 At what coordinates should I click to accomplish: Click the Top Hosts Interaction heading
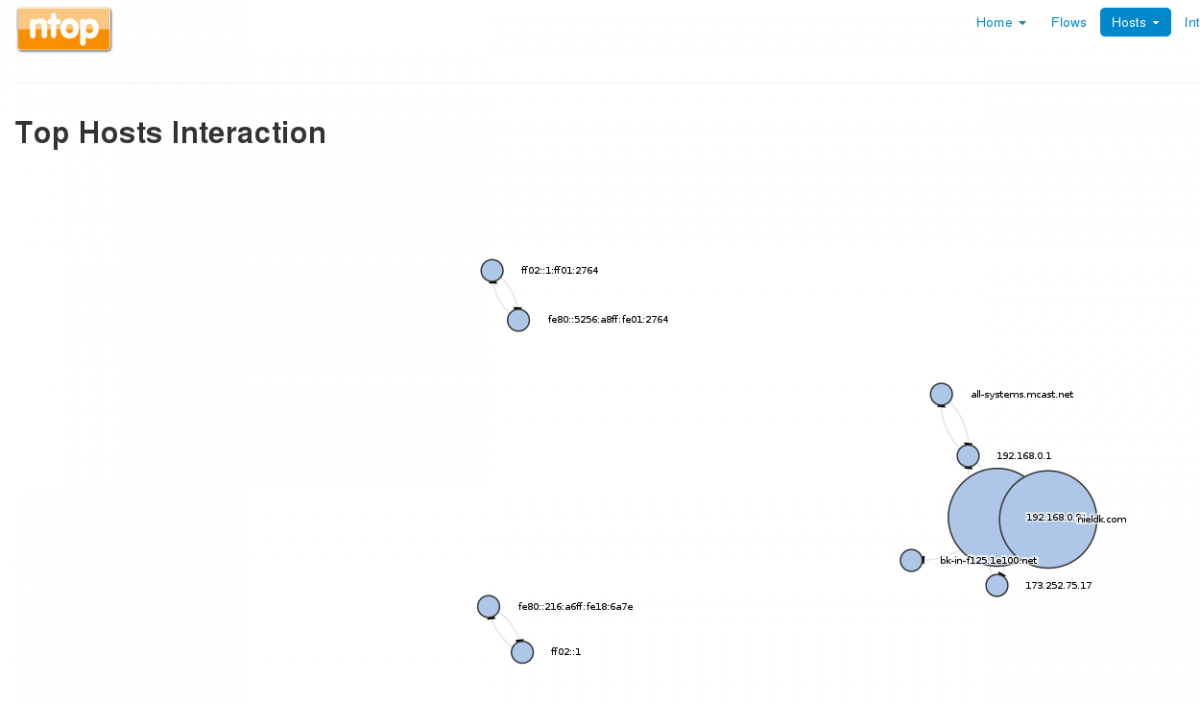tap(170, 133)
